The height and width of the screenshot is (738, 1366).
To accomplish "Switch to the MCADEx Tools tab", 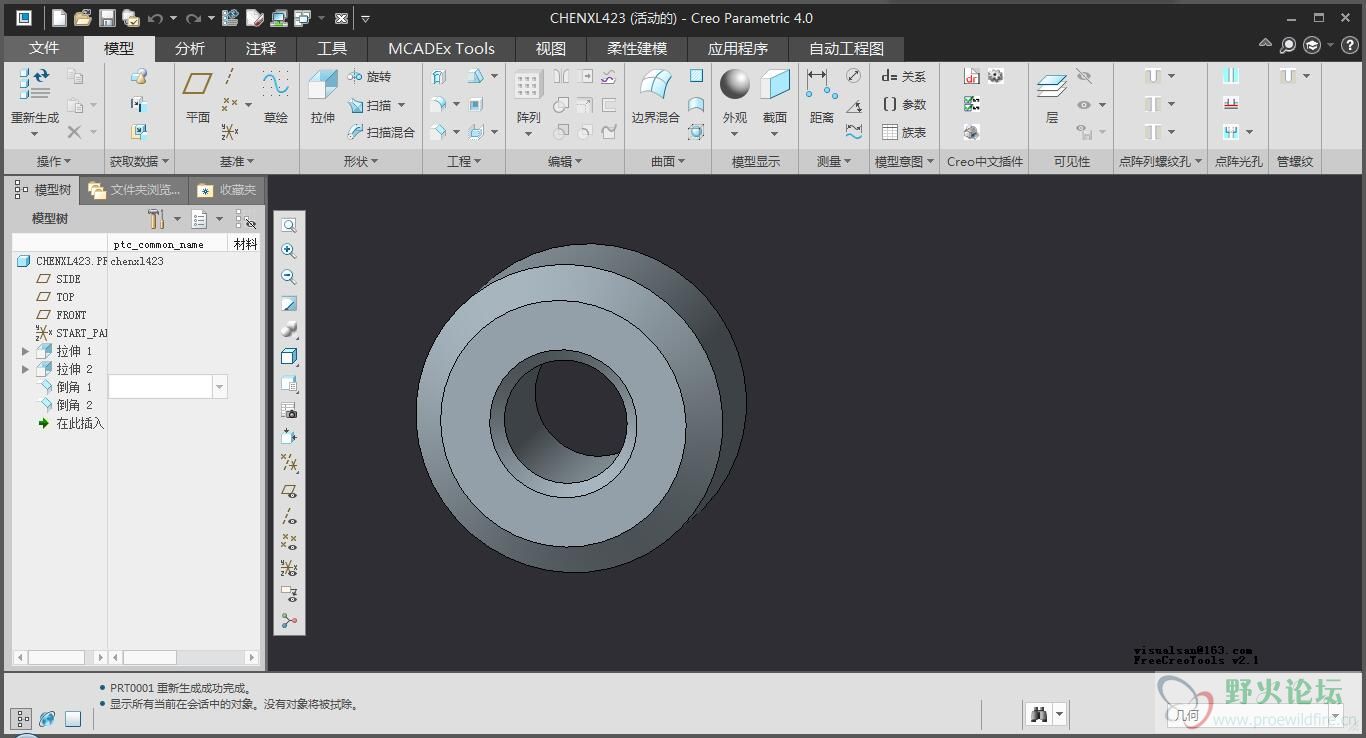I will tap(441, 48).
